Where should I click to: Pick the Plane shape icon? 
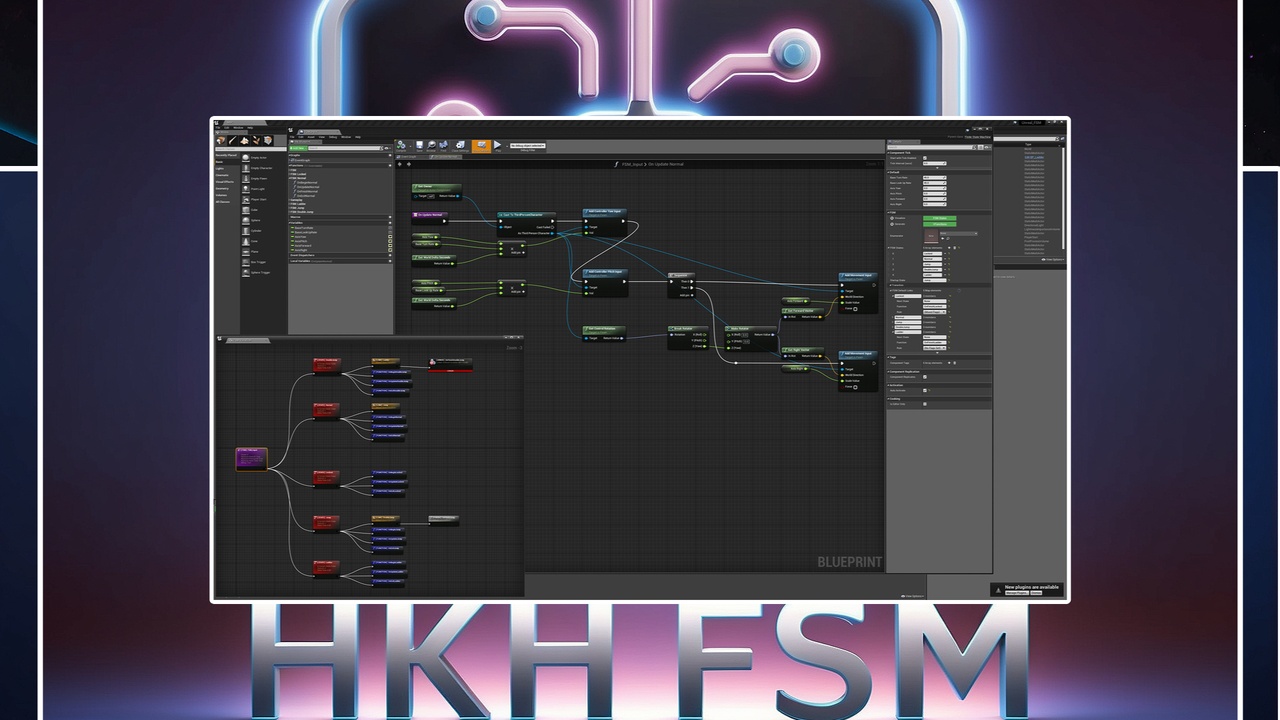click(x=246, y=251)
